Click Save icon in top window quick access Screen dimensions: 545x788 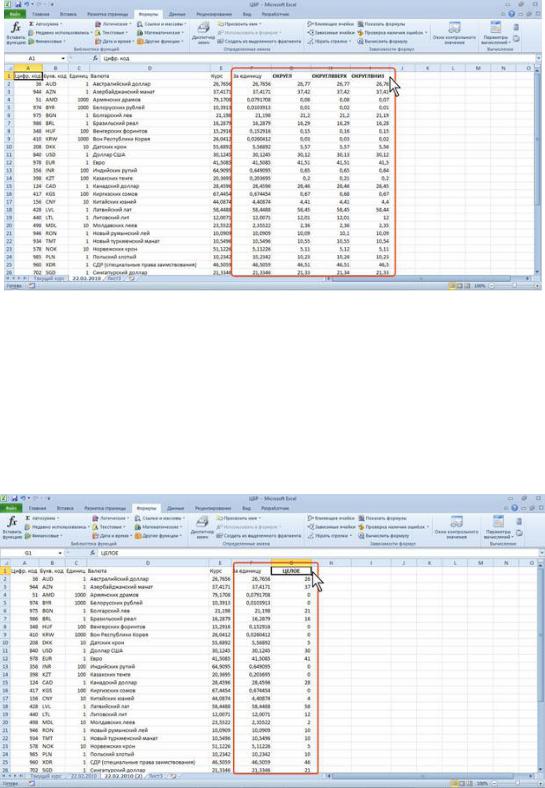pyautogui.click(x=18, y=5)
